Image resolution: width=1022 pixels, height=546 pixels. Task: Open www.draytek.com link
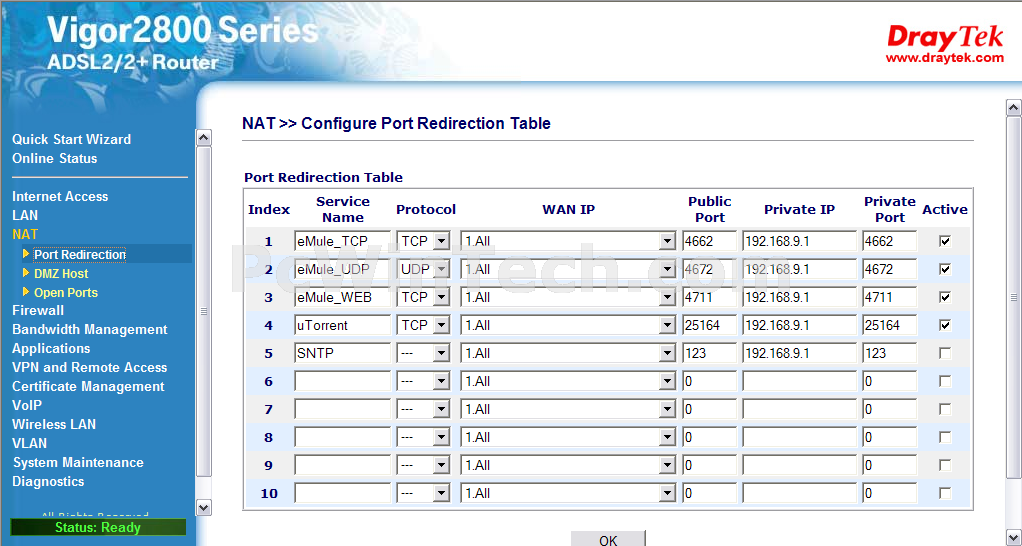944,58
